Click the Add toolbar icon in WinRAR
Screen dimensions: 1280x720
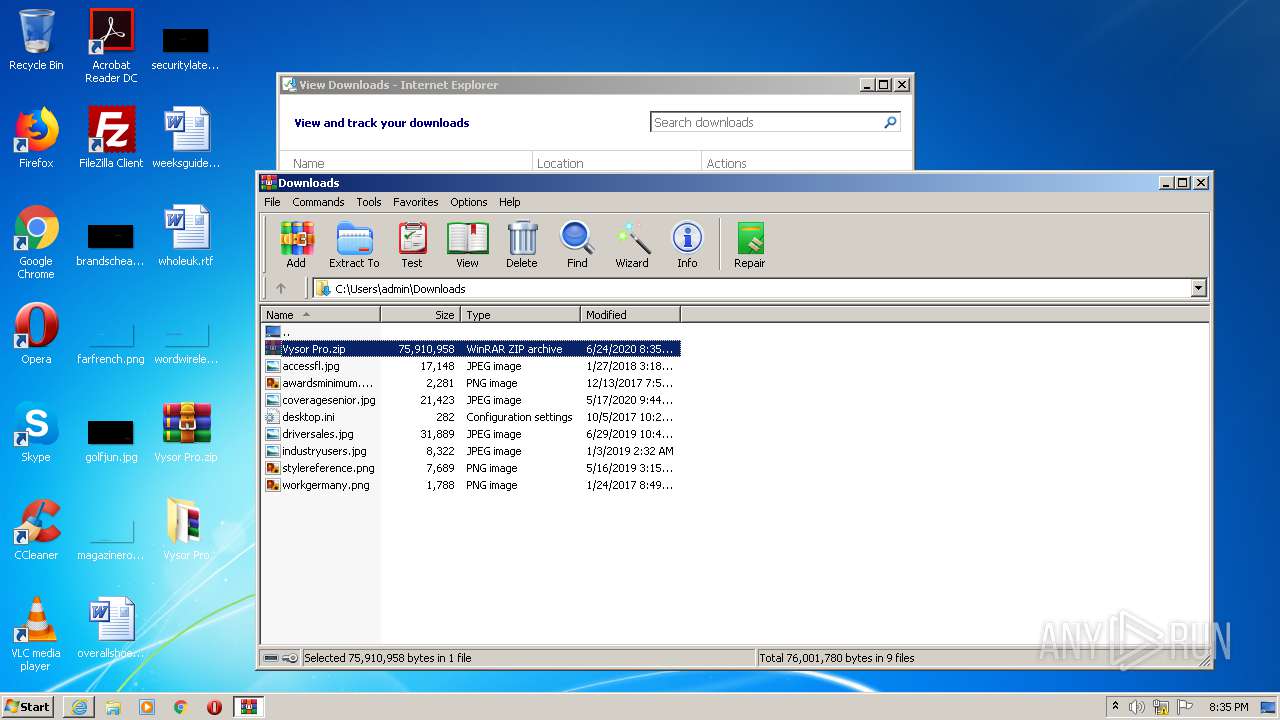[x=296, y=245]
